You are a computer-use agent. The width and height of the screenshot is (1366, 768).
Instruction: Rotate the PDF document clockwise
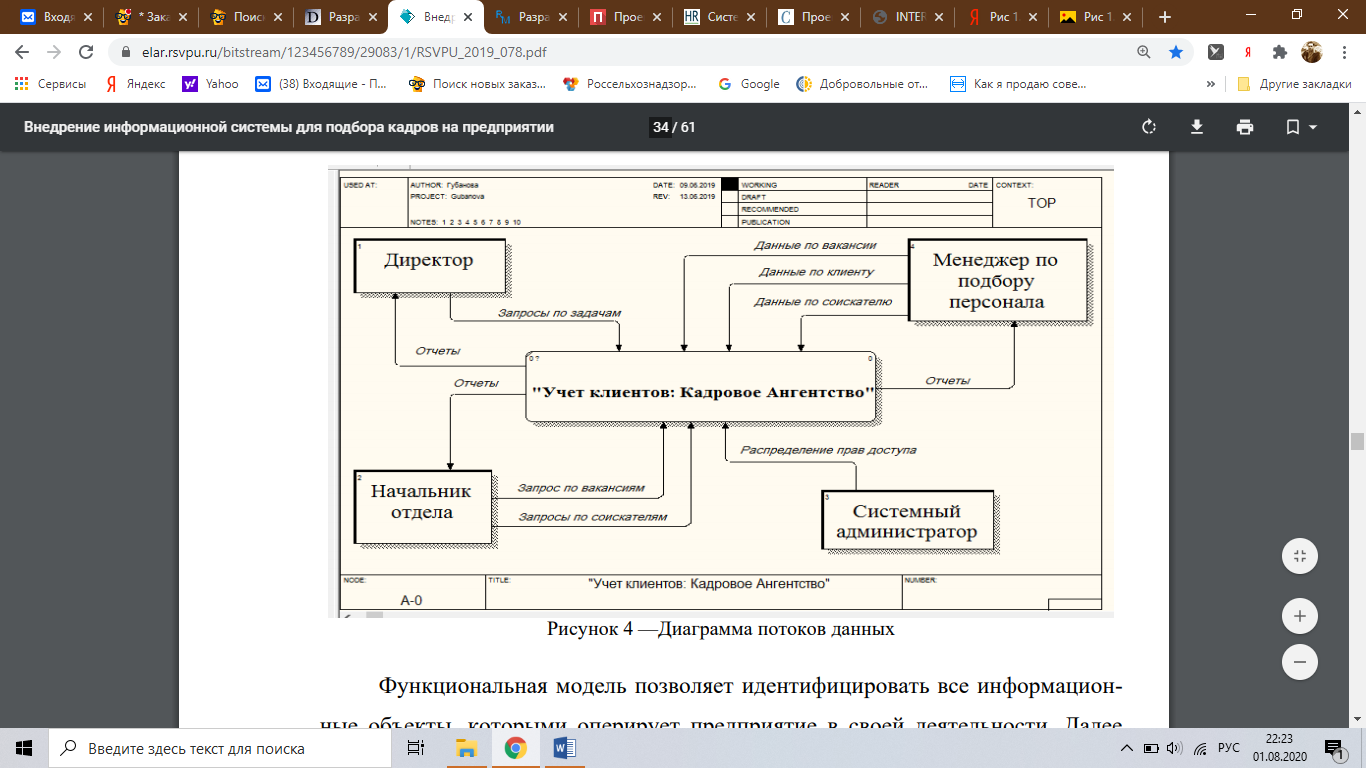pos(1148,127)
